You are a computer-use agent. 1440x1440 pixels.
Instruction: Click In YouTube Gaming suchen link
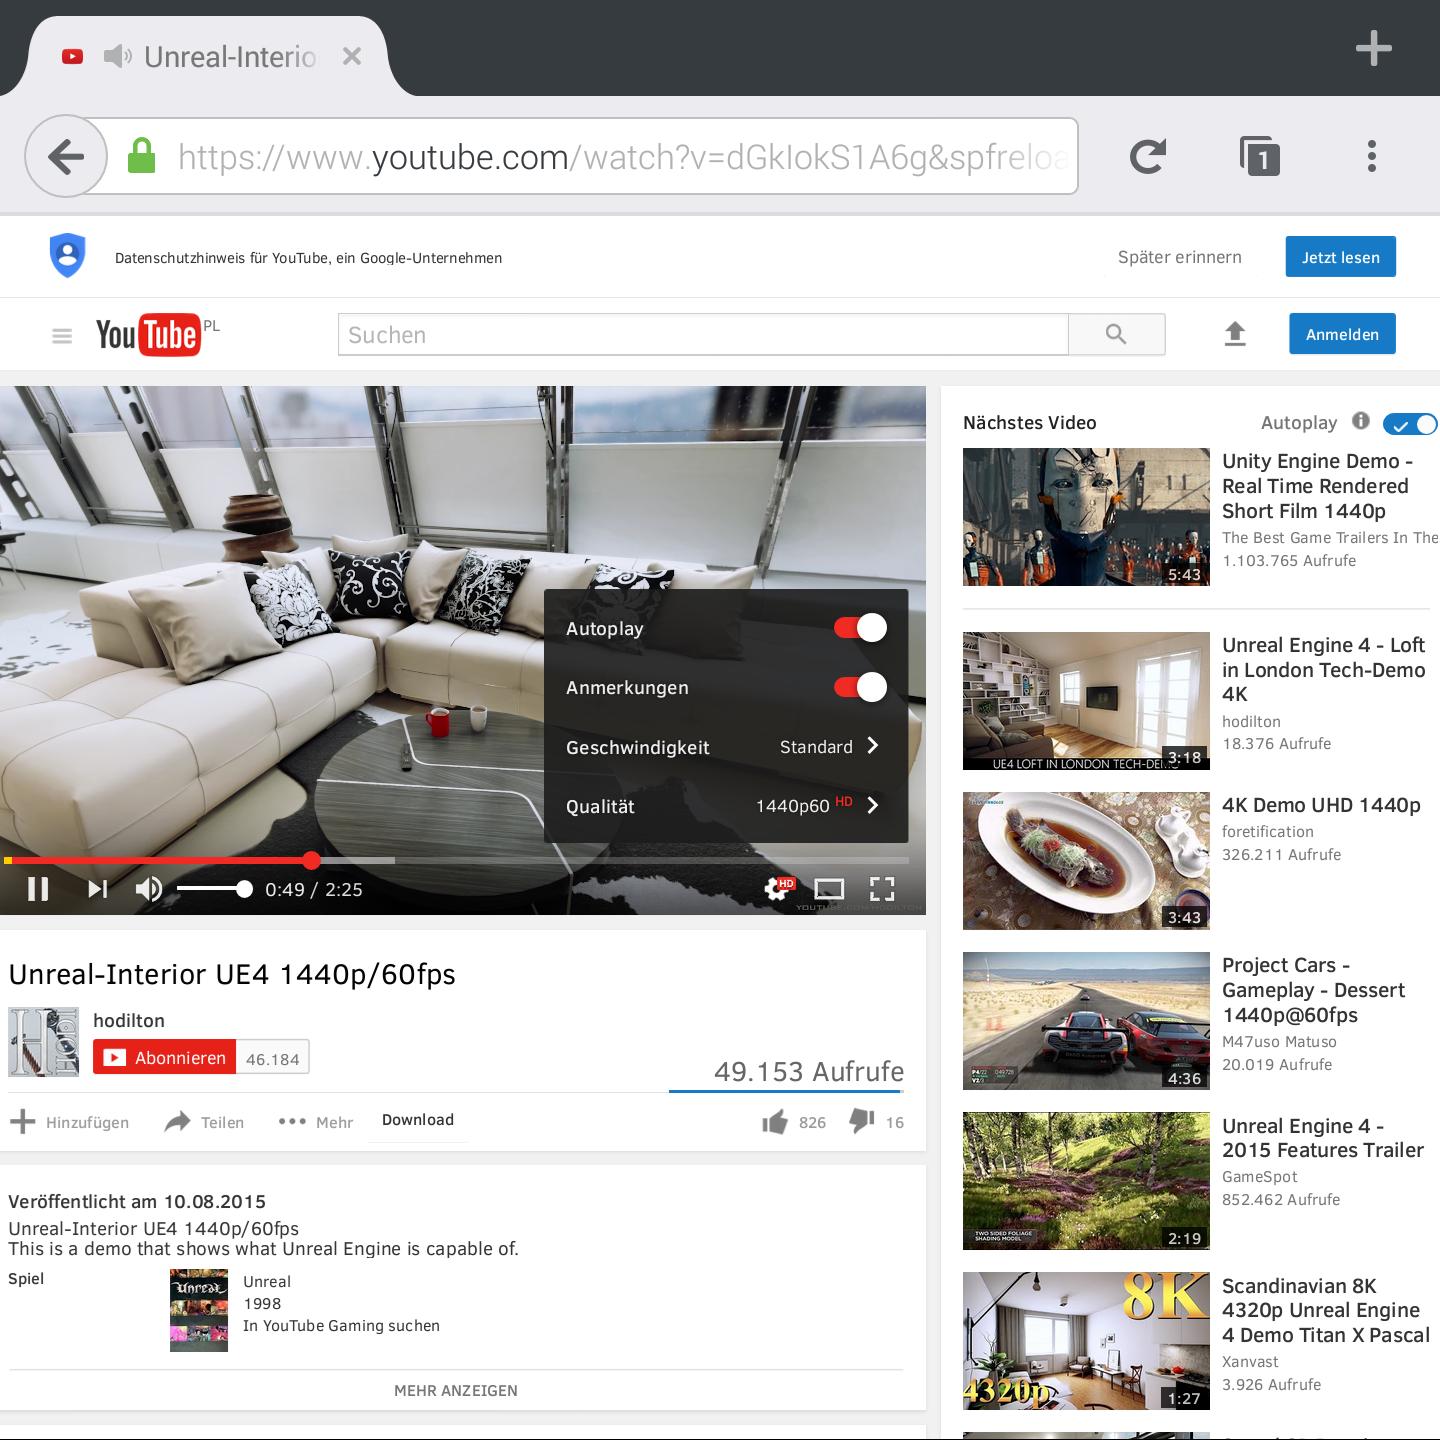pyautogui.click(x=341, y=1325)
